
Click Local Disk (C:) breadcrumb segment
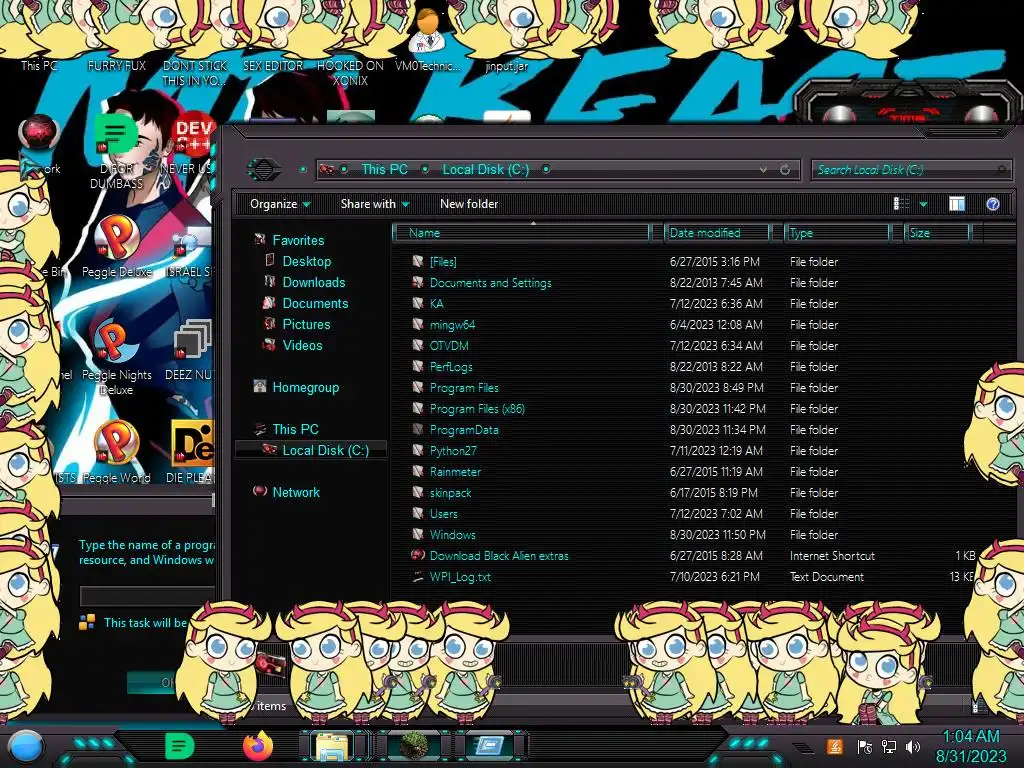486,170
